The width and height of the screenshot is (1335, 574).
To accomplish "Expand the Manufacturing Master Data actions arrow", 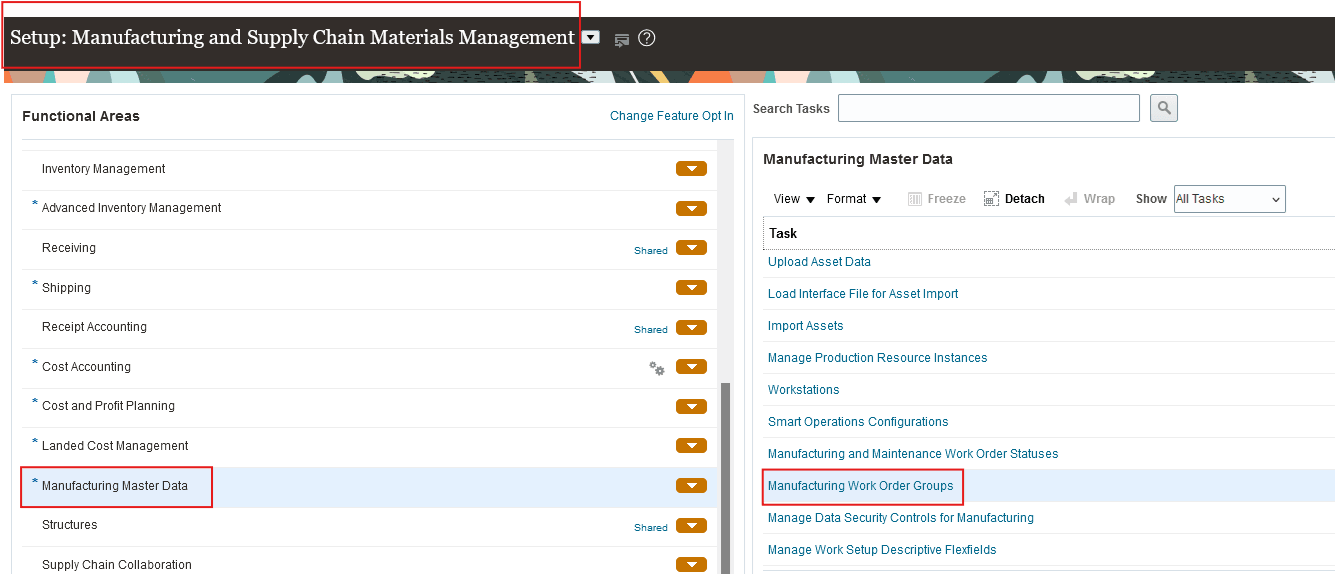I will (x=691, y=486).
